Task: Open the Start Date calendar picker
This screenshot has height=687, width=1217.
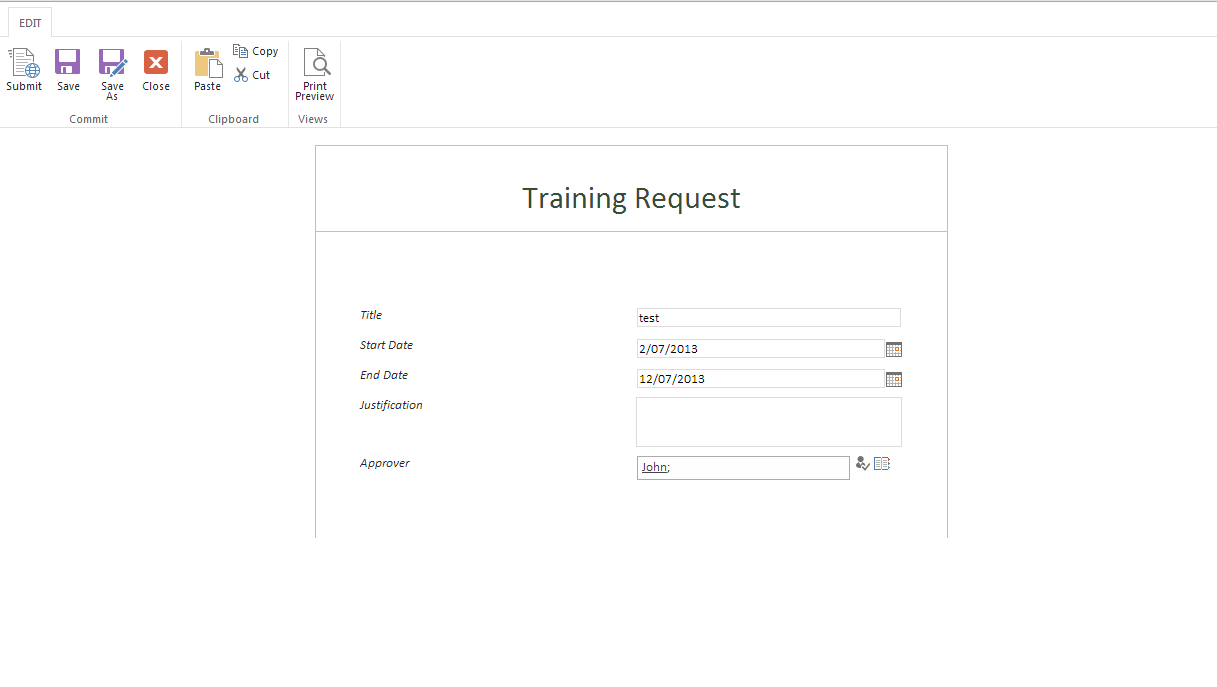Action: [x=894, y=349]
